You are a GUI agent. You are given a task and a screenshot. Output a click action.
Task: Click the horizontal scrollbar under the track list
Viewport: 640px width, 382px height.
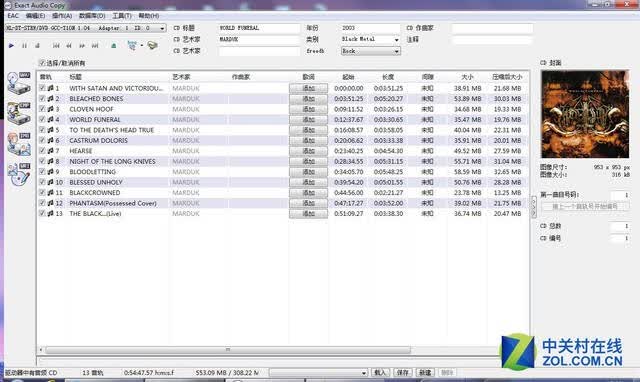[x=228, y=350]
